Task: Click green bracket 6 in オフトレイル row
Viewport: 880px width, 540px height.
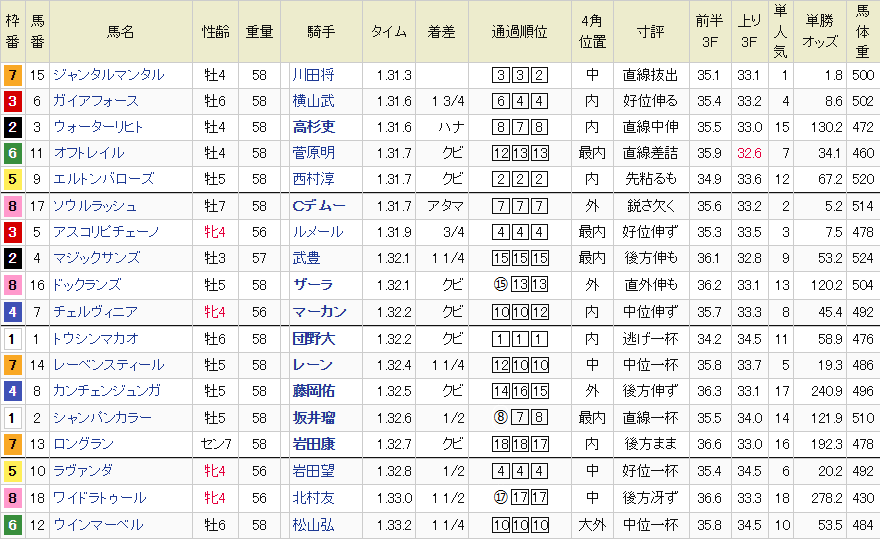Action: click(12, 153)
